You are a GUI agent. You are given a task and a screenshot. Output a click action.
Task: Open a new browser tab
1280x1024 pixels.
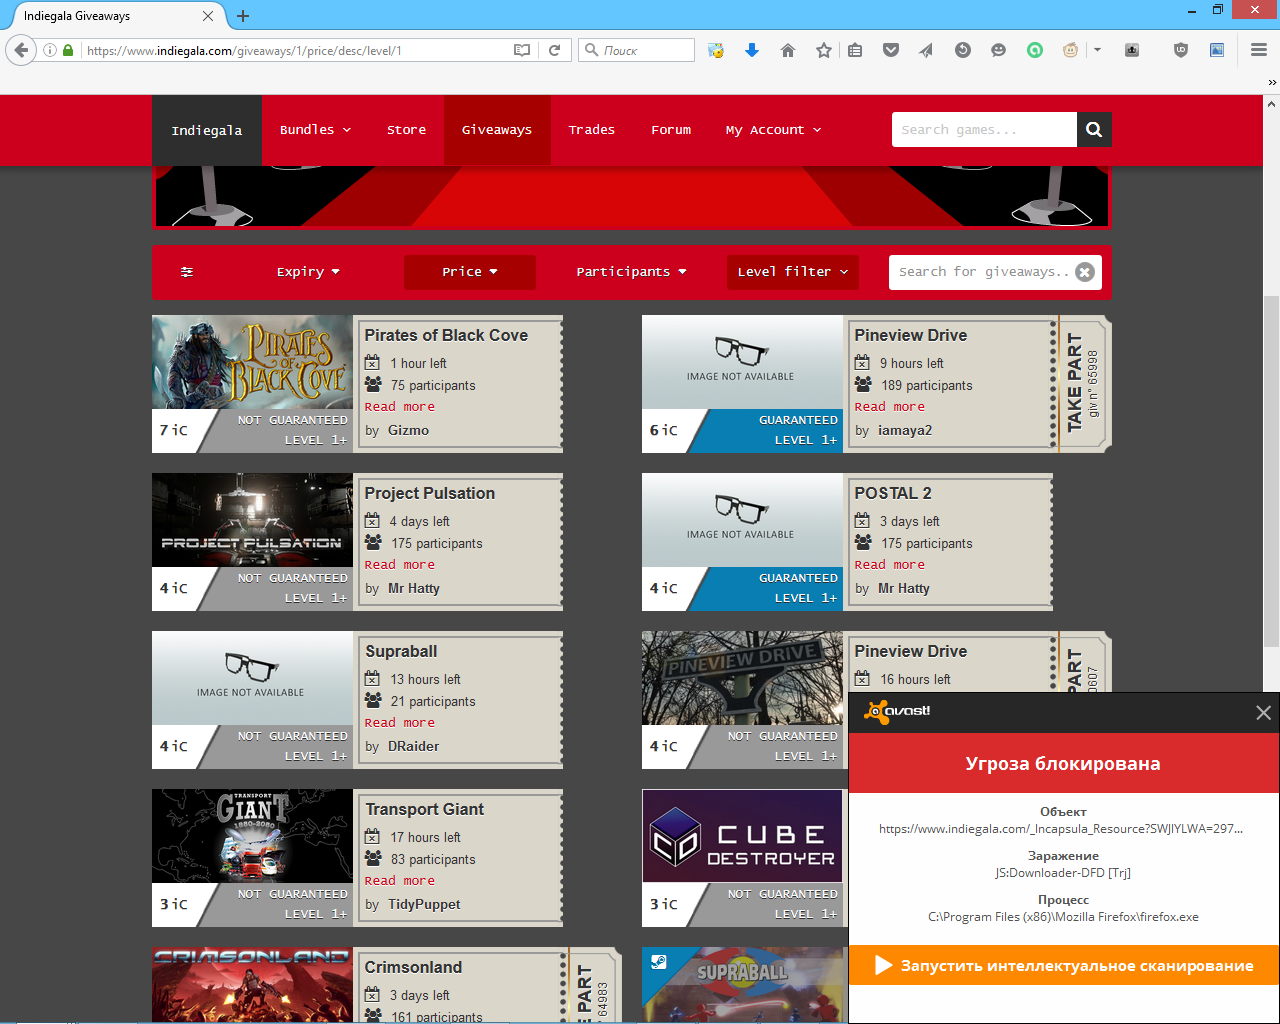coord(243,16)
